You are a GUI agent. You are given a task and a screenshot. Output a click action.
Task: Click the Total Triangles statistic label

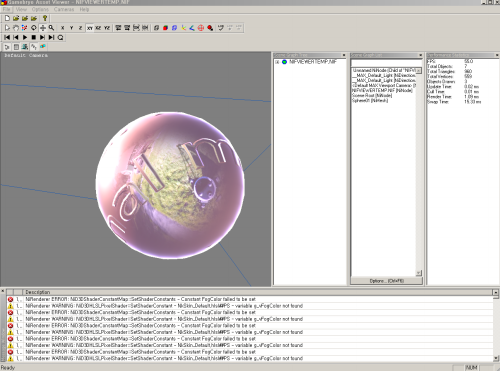coord(441,71)
